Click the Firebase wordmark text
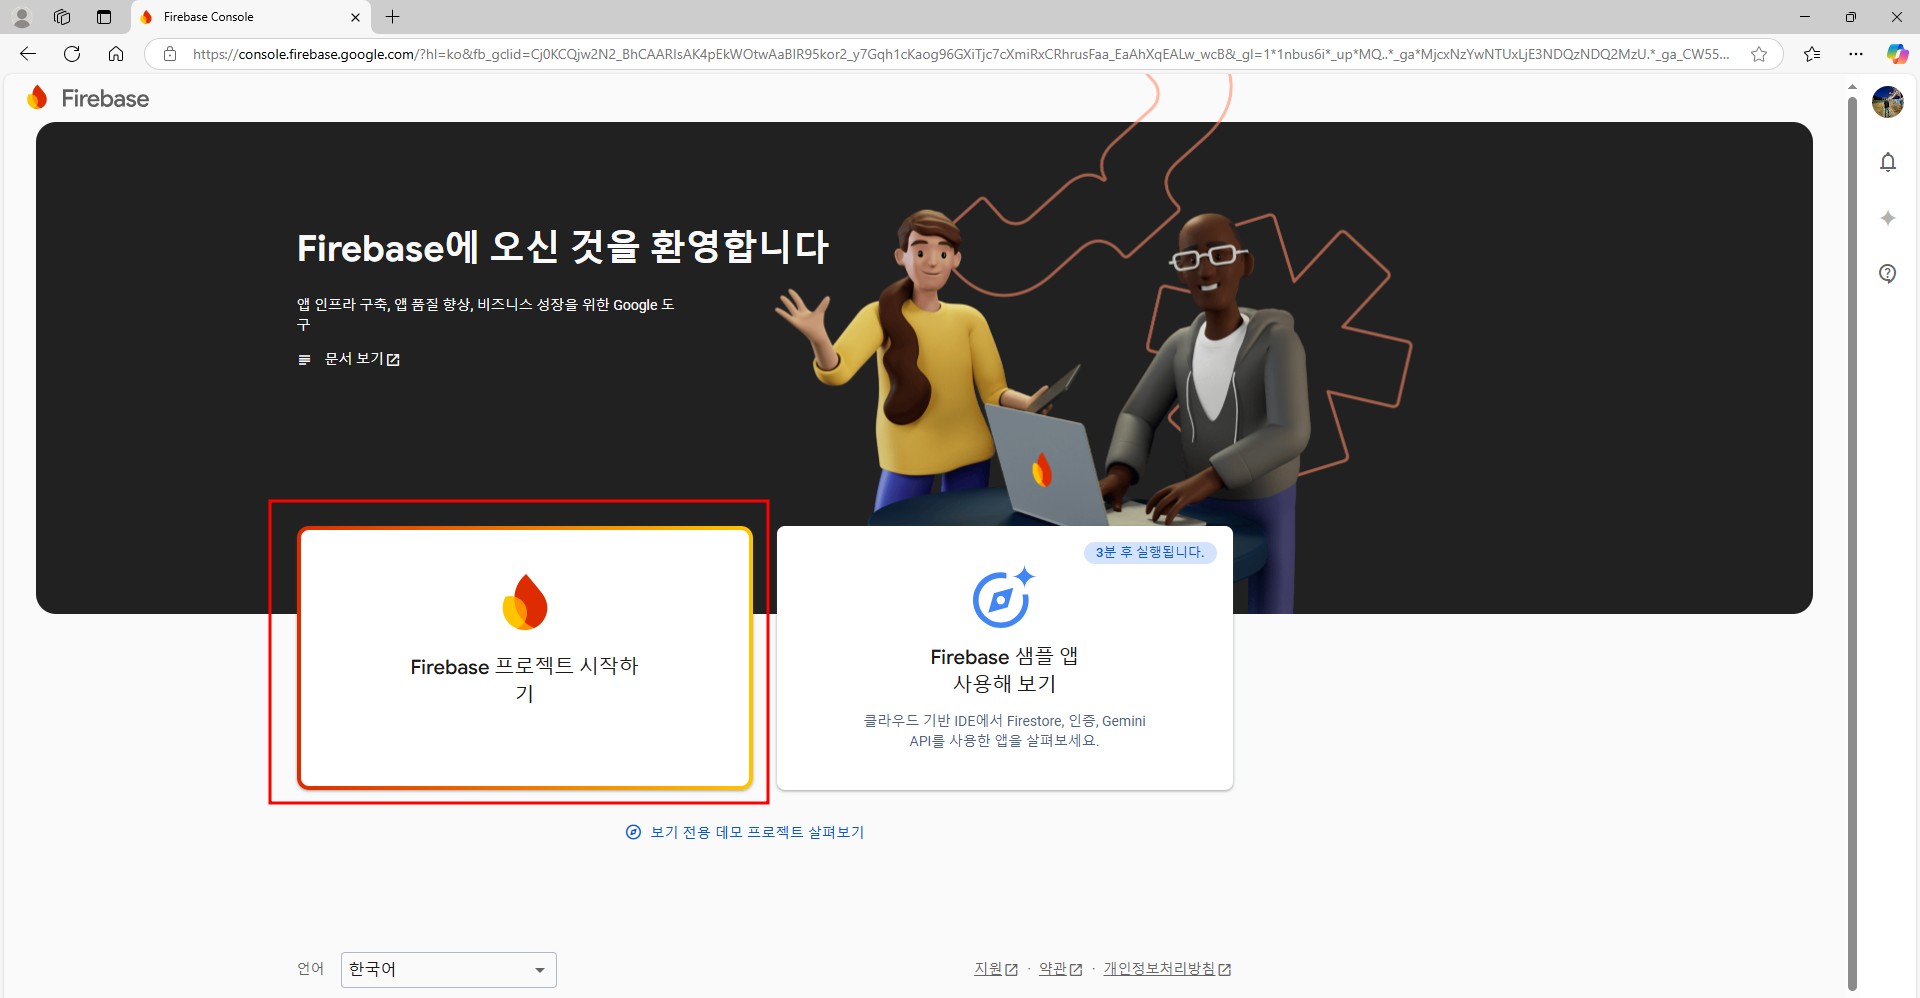 tap(105, 98)
